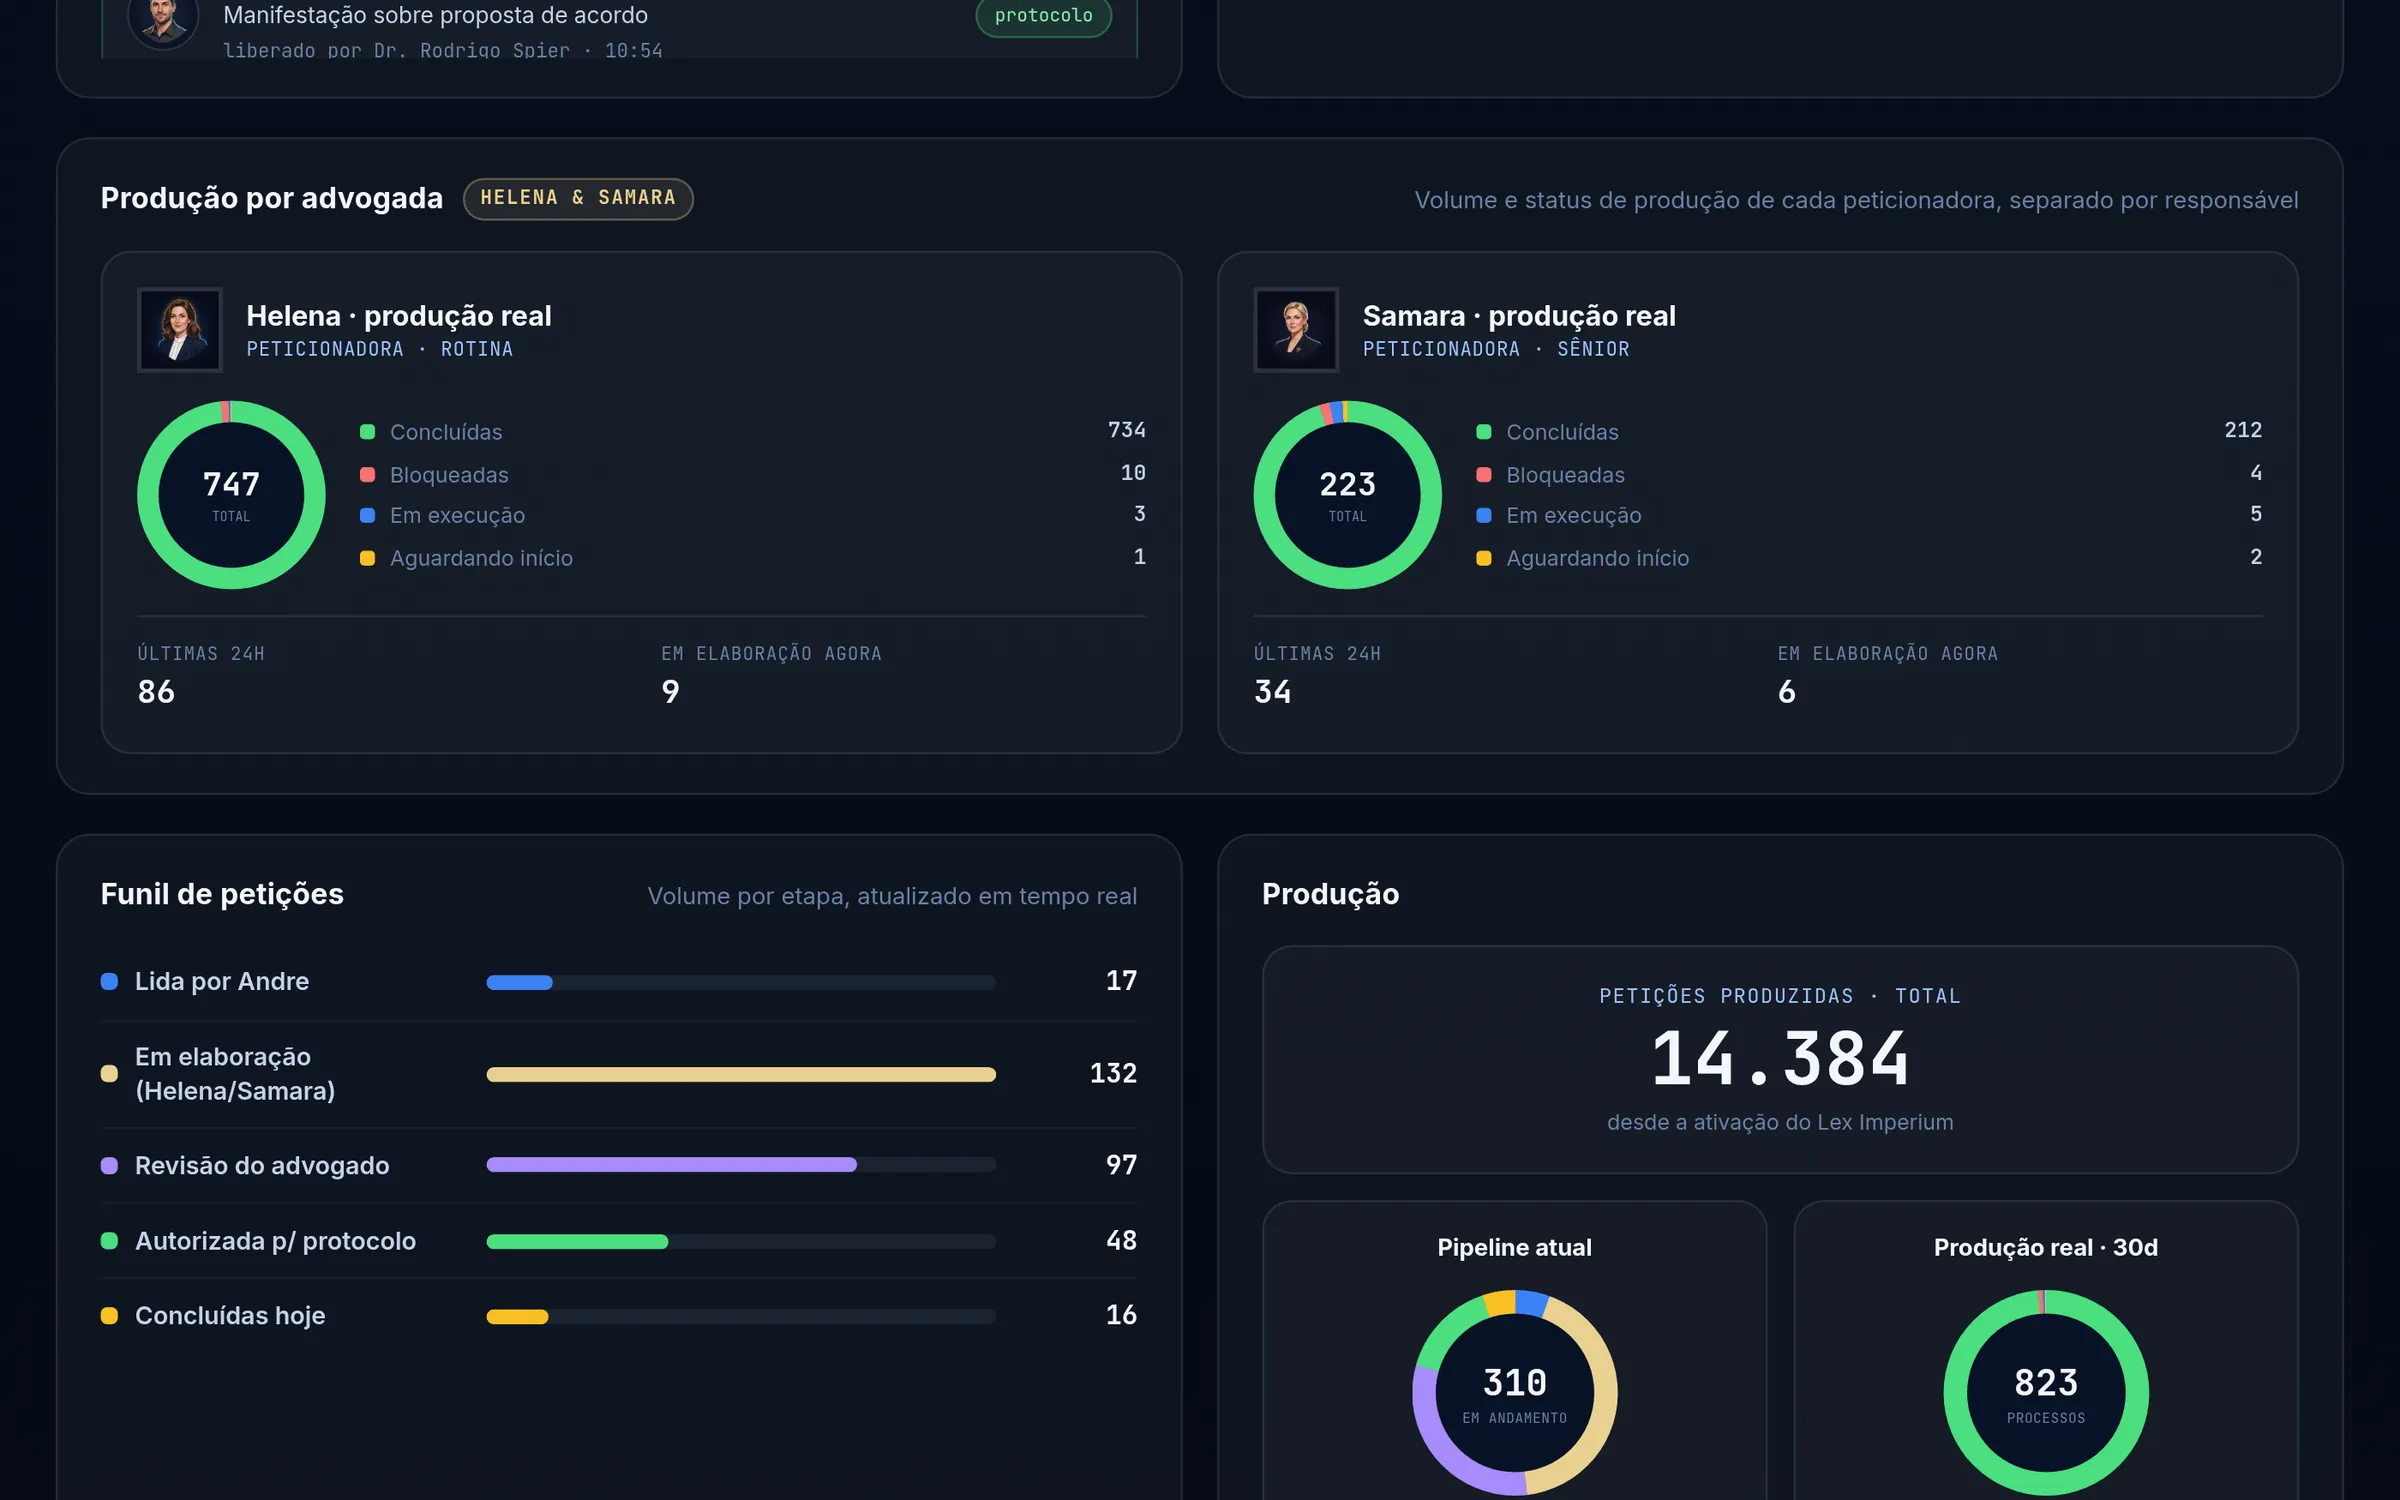The width and height of the screenshot is (2400, 1500).
Task: Click the green Concluídas swatch in Helena's card
Action: click(x=367, y=432)
